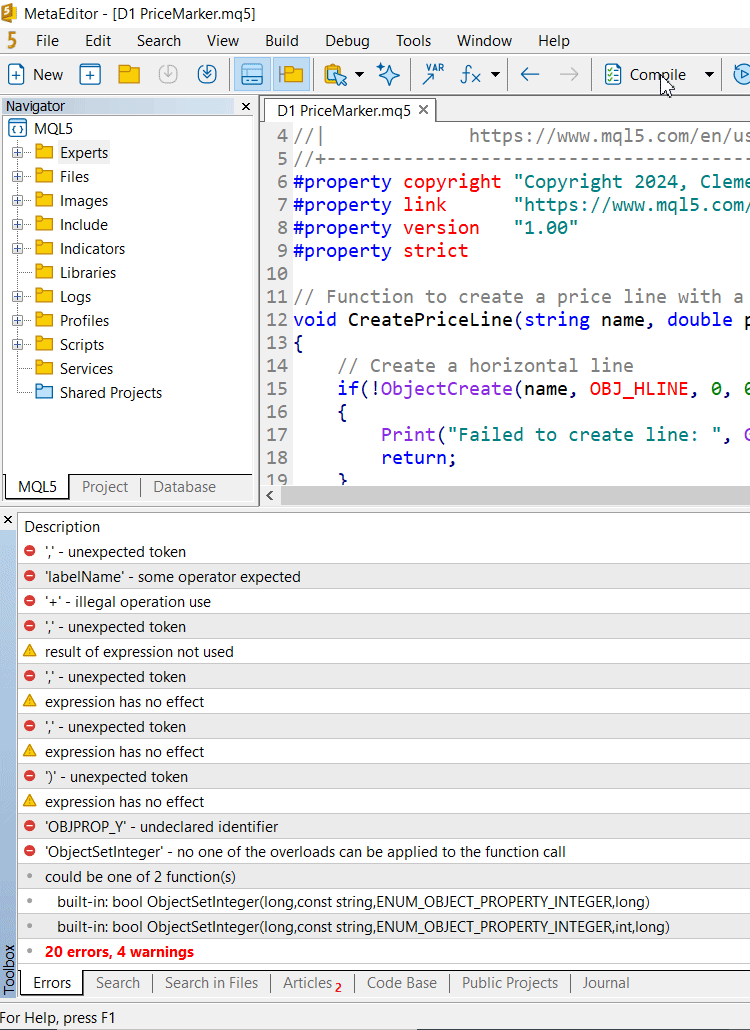Click the fx function list icon
The height and width of the screenshot is (1030, 750).
point(470,74)
